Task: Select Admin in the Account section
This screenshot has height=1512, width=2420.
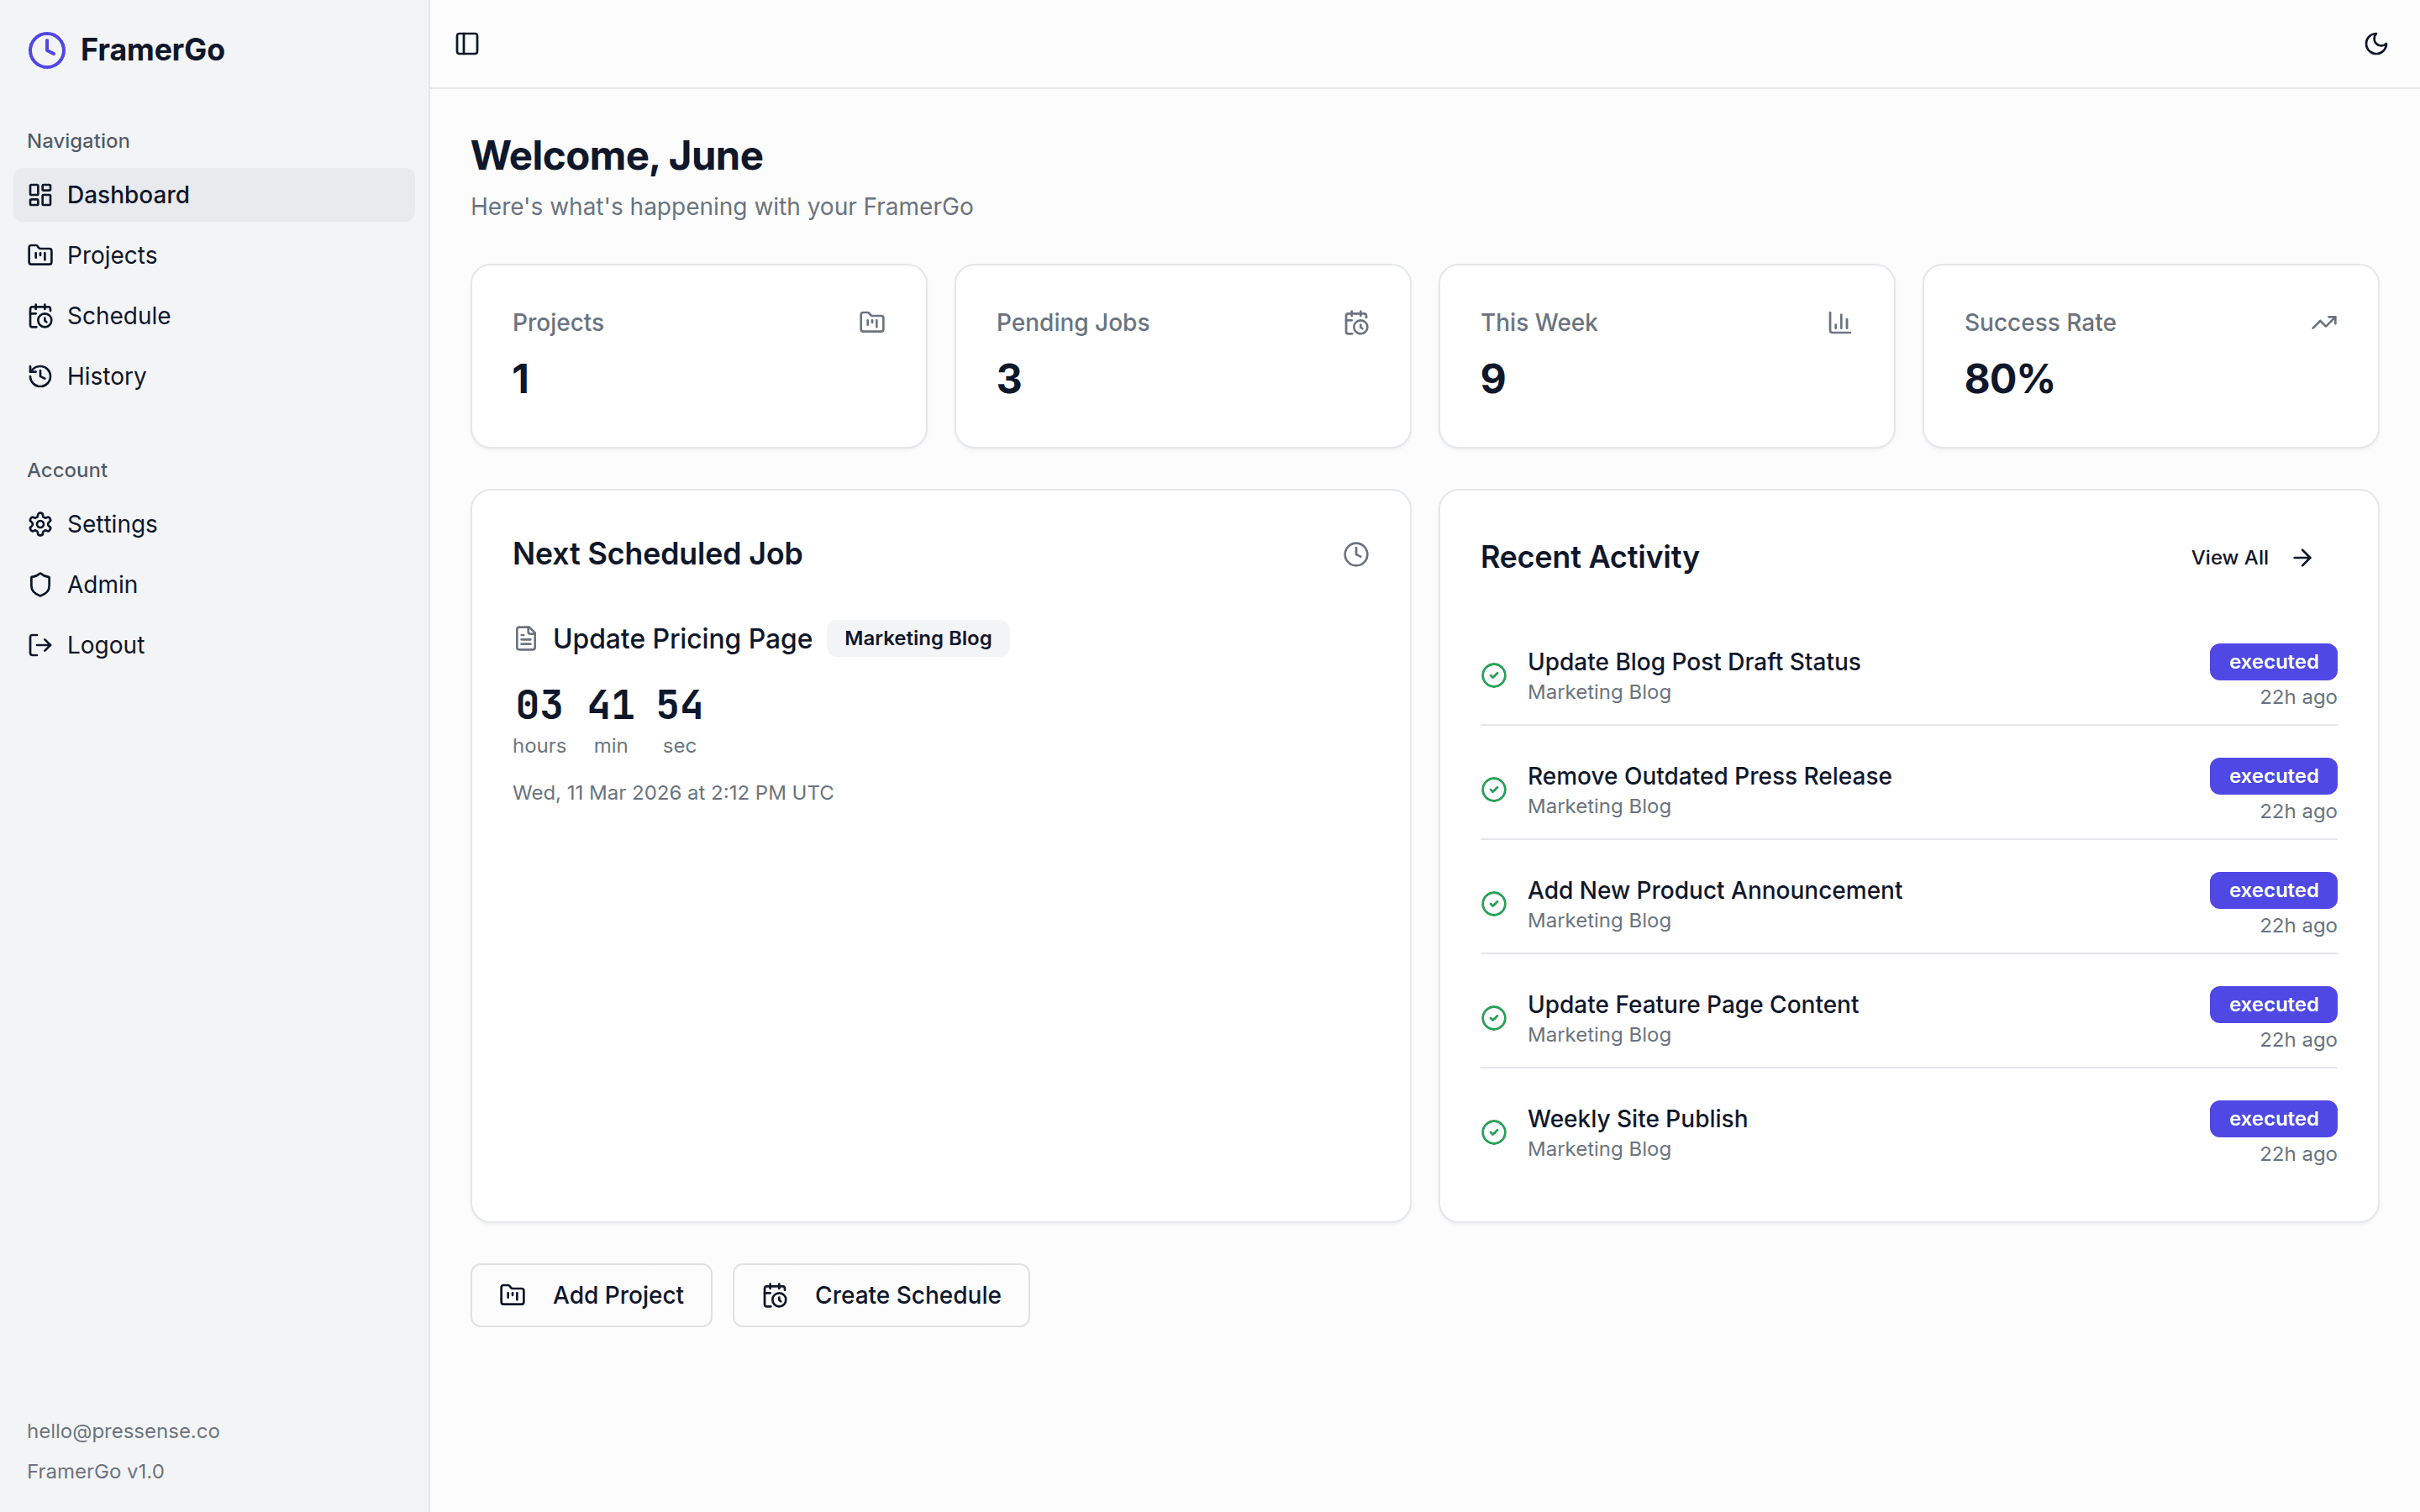Action: coord(102,585)
